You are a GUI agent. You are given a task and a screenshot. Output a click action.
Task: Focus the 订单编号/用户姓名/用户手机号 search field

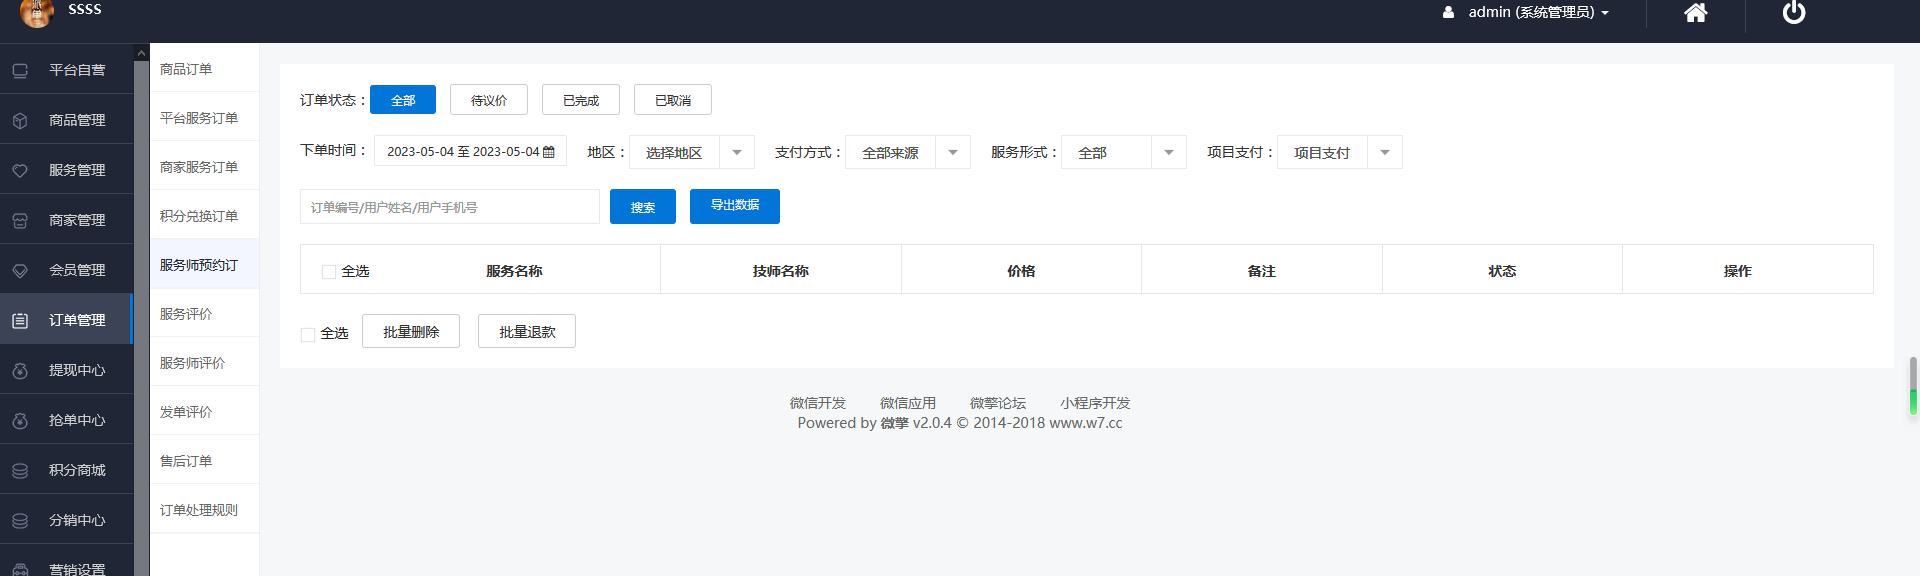point(450,207)
